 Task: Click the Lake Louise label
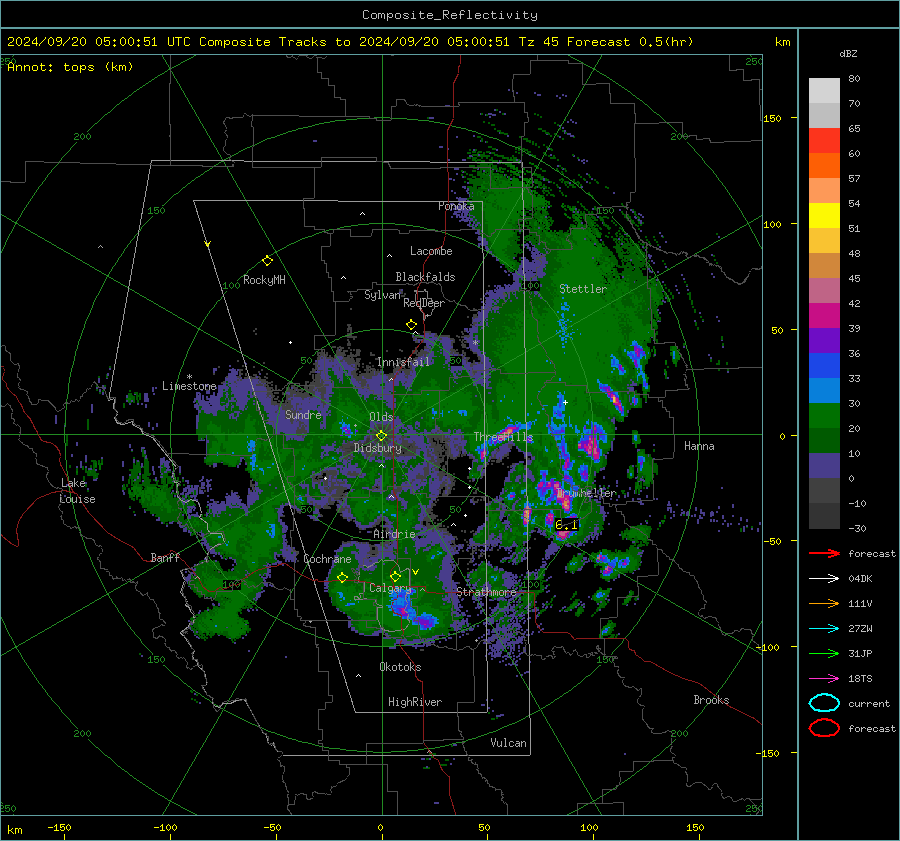point(78,491)
